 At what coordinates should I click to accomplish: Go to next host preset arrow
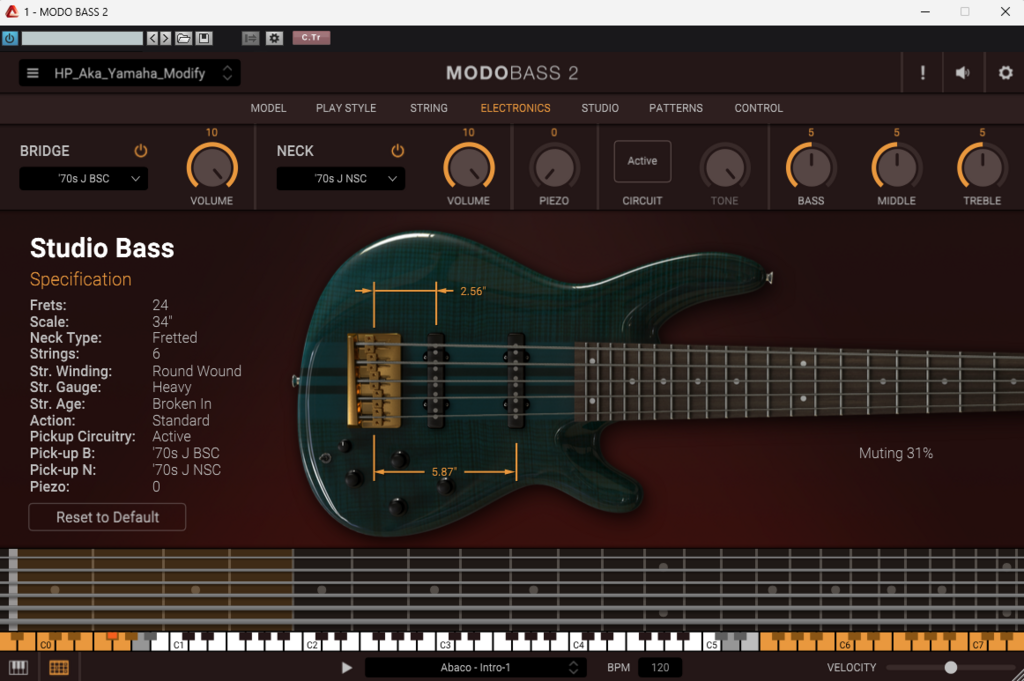point(165,39)
